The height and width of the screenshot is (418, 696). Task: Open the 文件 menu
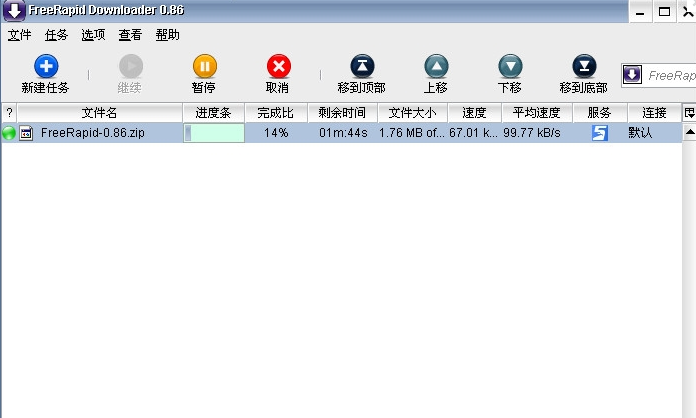(20, 35)
